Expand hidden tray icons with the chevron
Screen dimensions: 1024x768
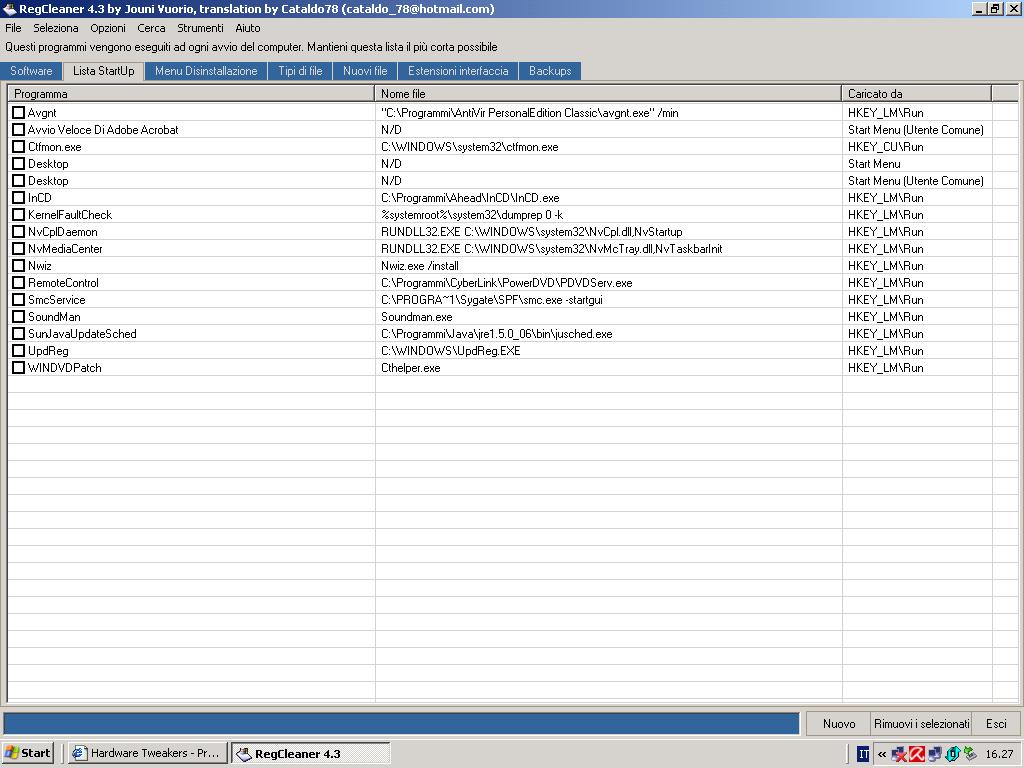tap(882, 754)
